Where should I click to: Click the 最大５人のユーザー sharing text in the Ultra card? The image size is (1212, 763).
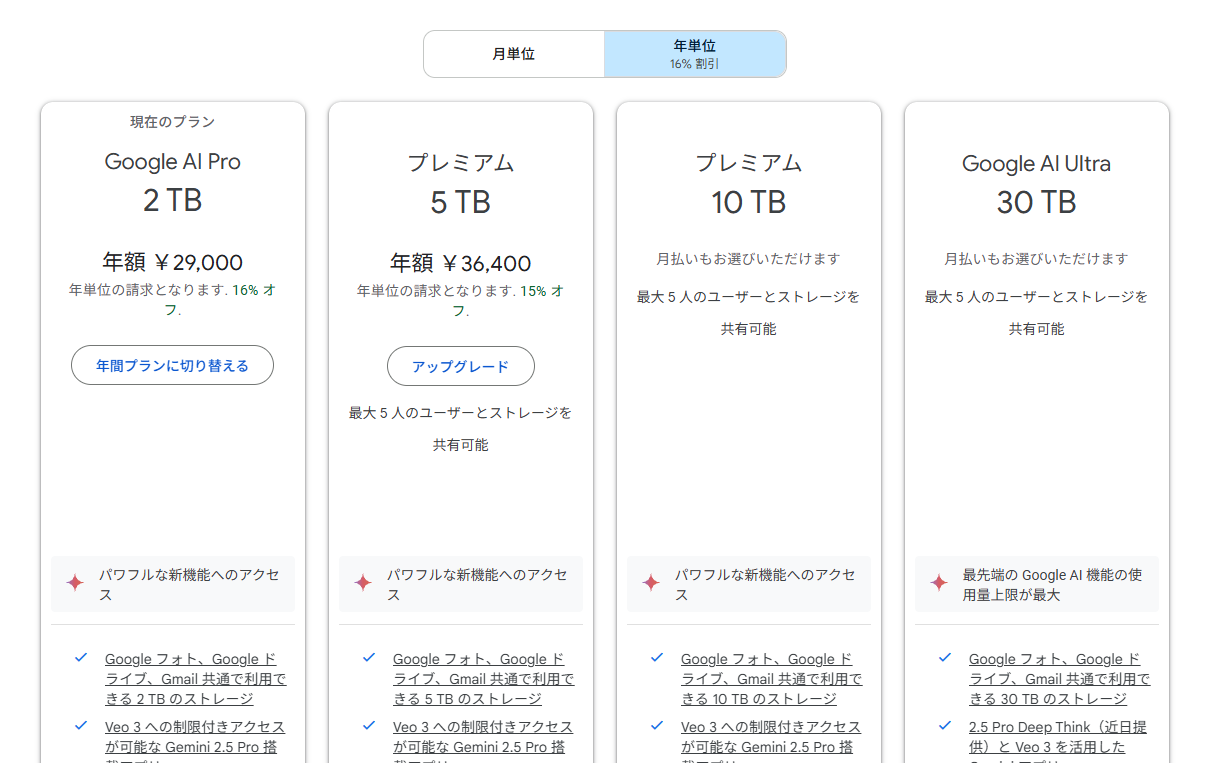pos(1037,312)
